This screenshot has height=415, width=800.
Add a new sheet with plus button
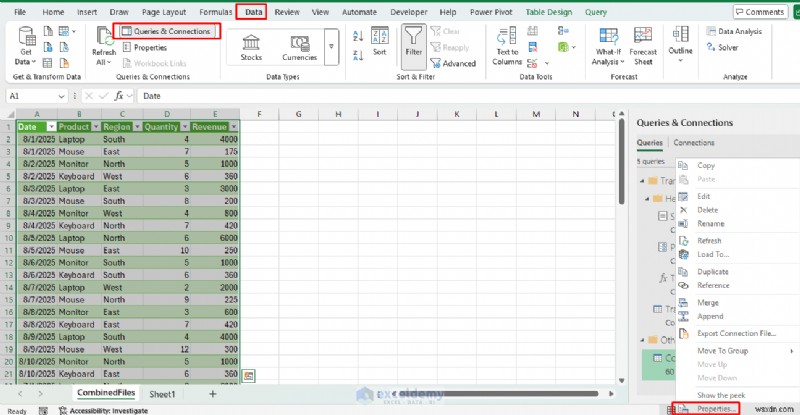tap(213, 394)
